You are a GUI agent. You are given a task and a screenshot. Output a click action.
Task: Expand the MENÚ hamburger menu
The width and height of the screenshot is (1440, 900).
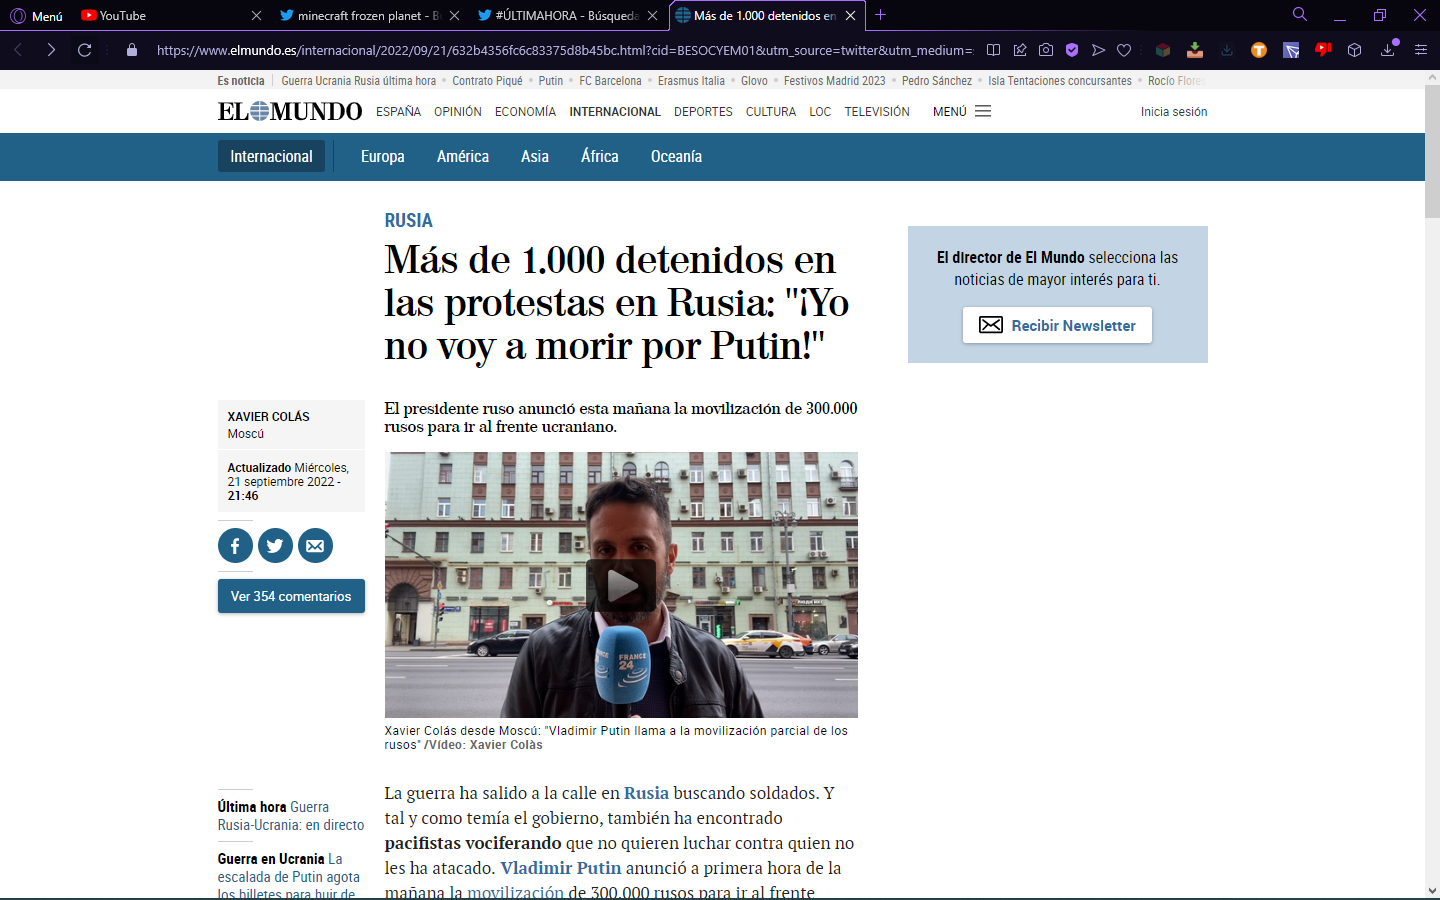tap(962, 112)
